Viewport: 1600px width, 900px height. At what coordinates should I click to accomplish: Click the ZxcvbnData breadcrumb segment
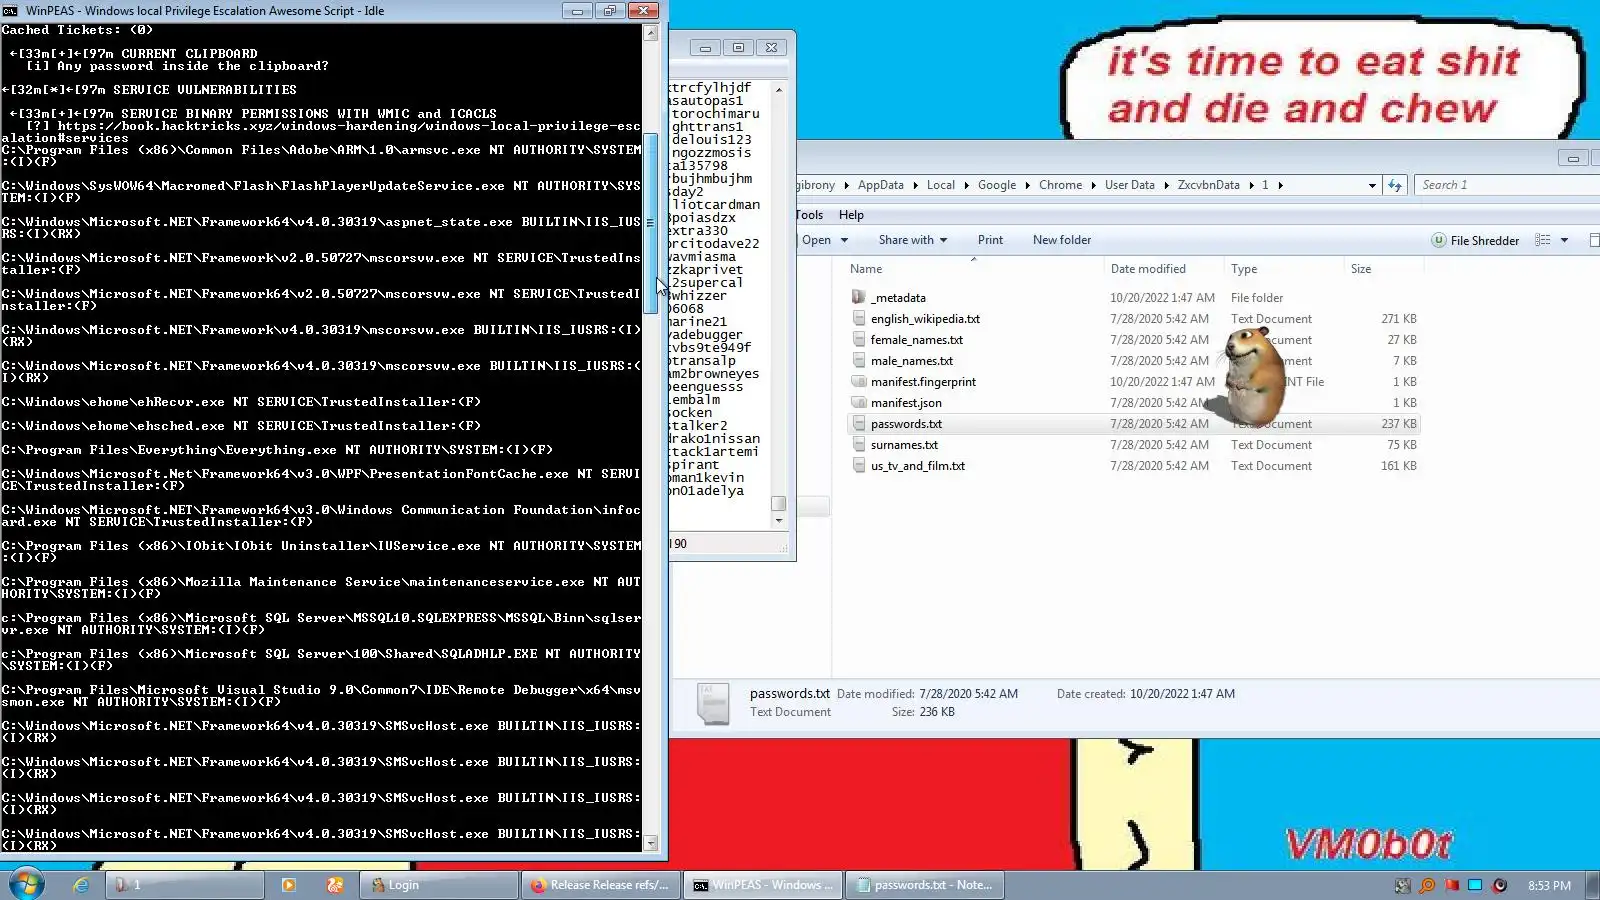(1208, 185)
